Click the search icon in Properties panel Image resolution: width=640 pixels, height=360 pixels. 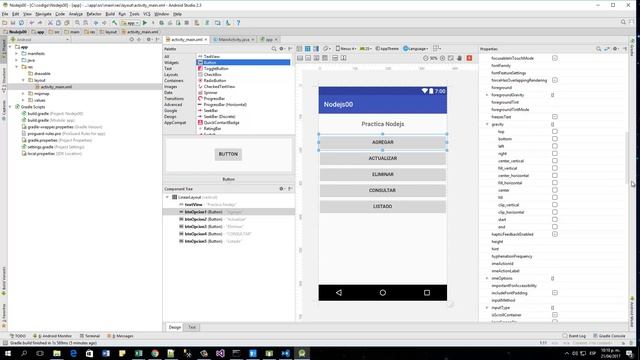point(598,49)
